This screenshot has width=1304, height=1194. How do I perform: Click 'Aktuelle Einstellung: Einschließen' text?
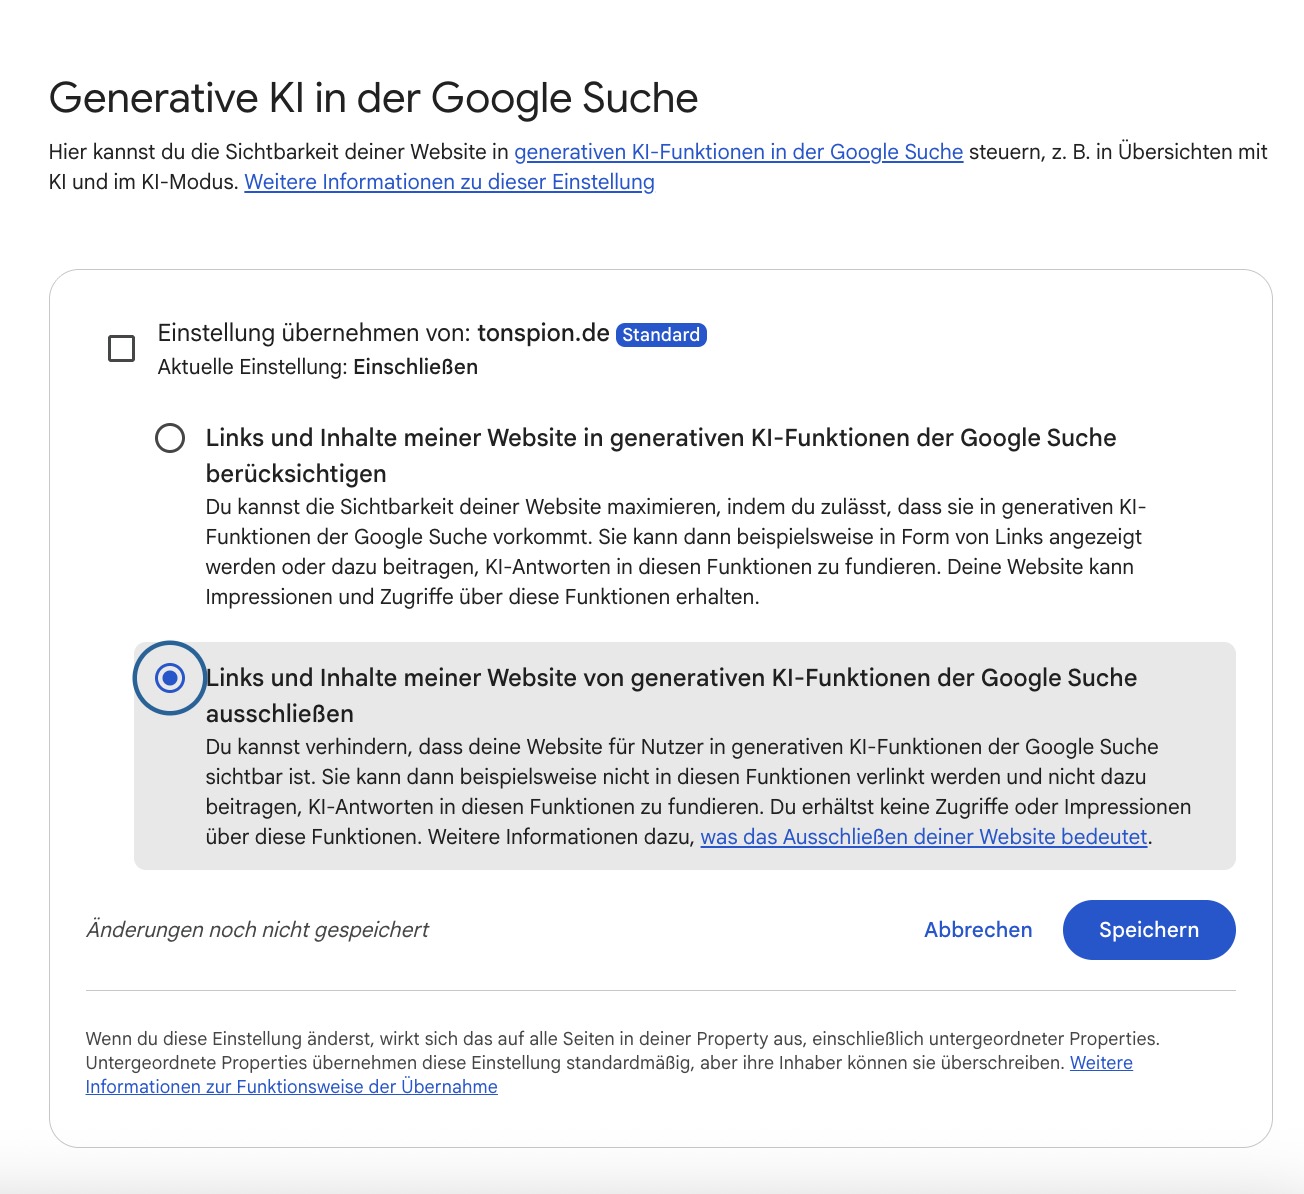point(318,367)
